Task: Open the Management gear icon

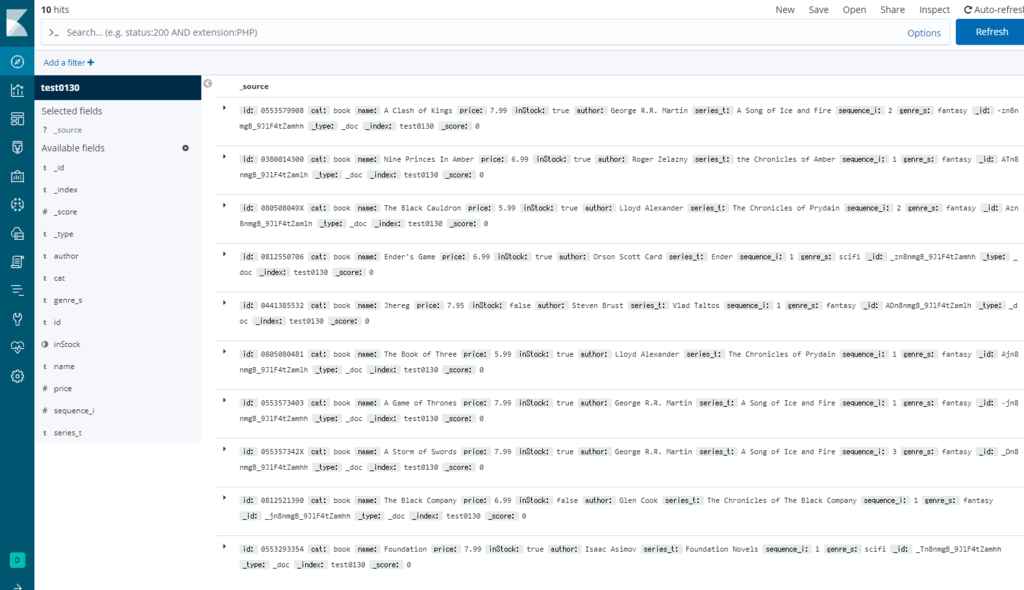Action: tap(17, 376)
